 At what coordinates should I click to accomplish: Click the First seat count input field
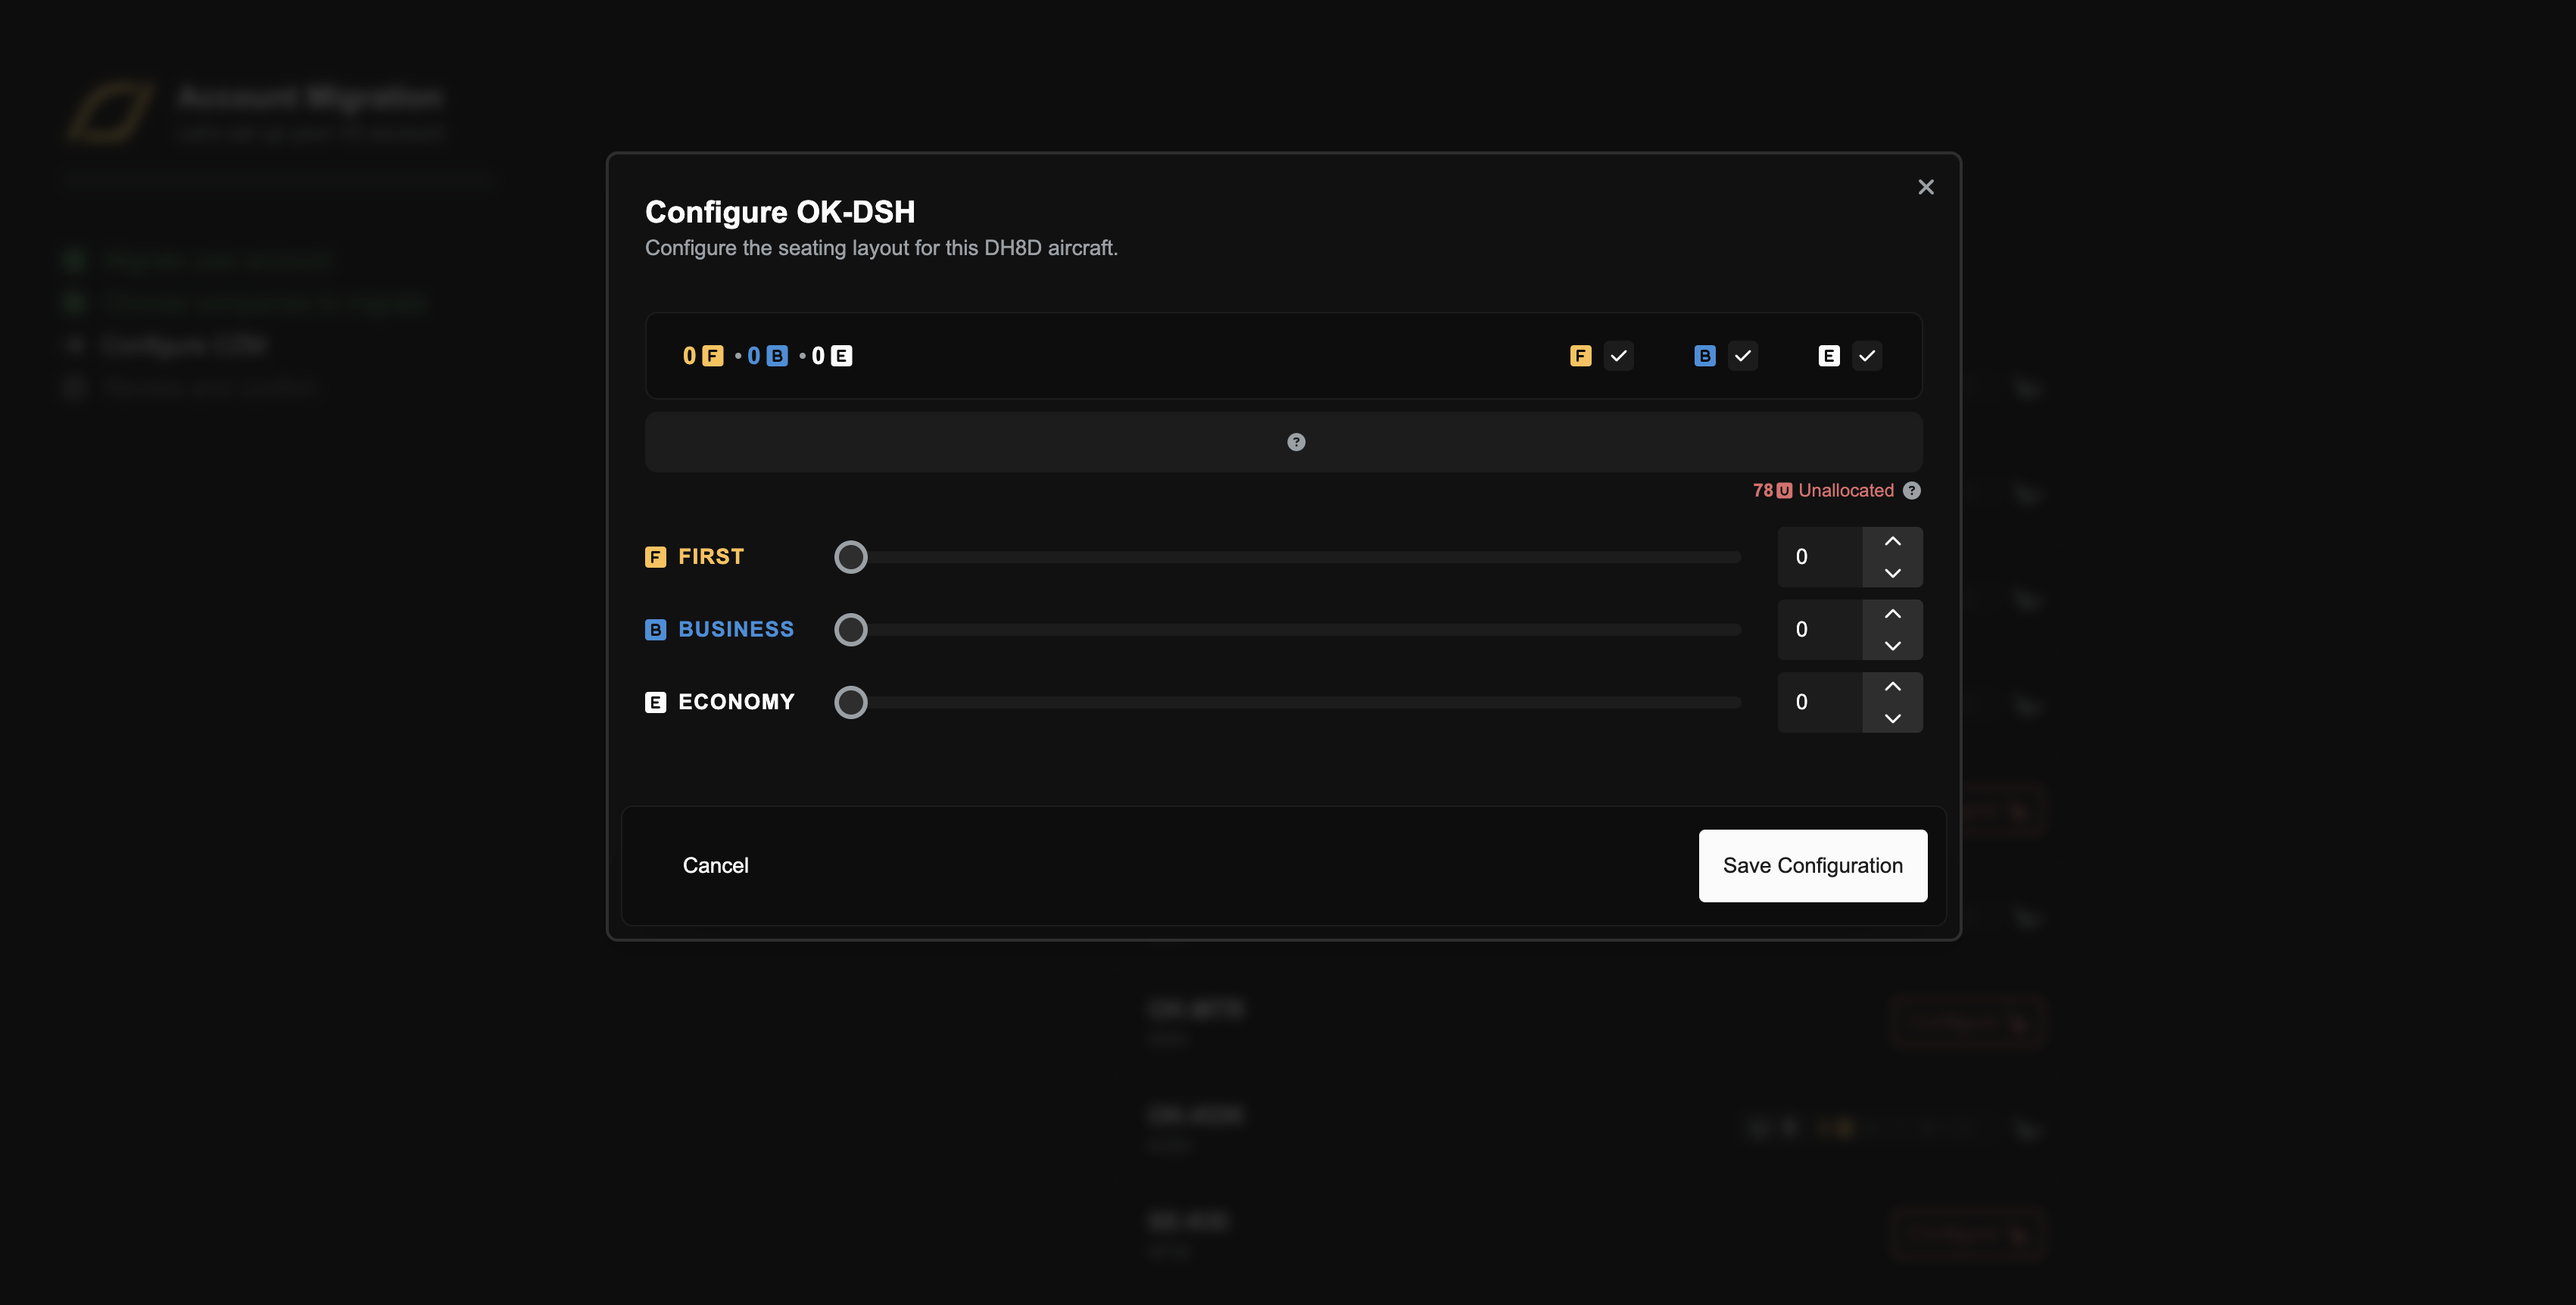pos(1818,556)
